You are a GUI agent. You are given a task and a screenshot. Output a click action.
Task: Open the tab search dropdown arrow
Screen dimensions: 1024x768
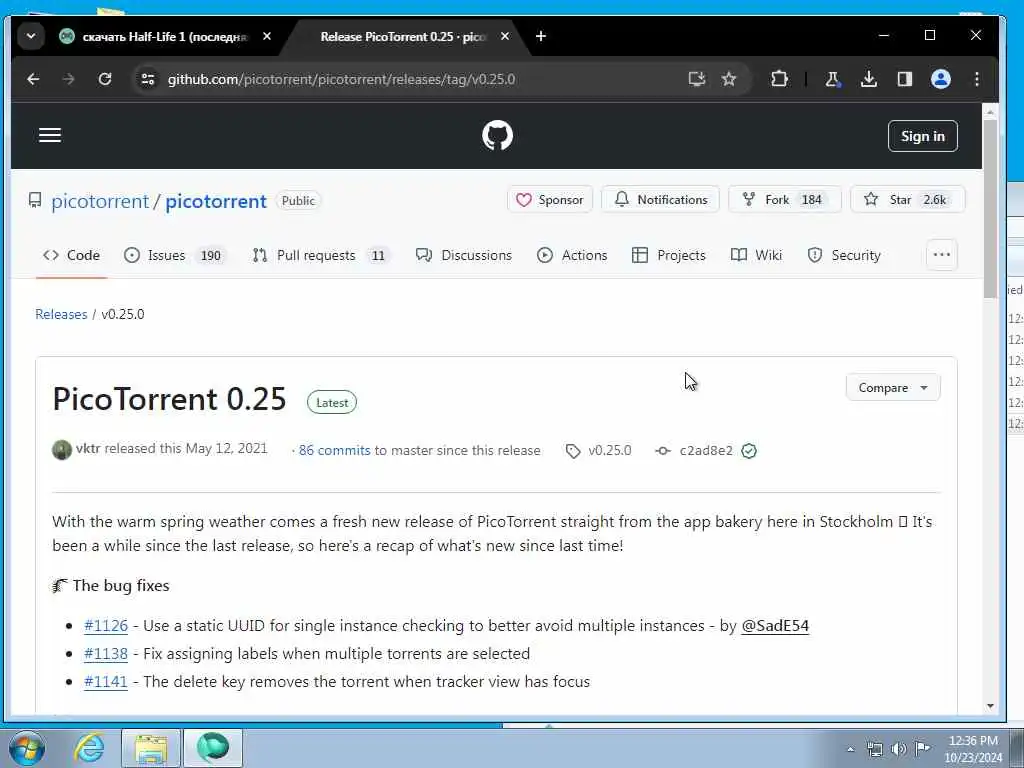tap(31, 37)
